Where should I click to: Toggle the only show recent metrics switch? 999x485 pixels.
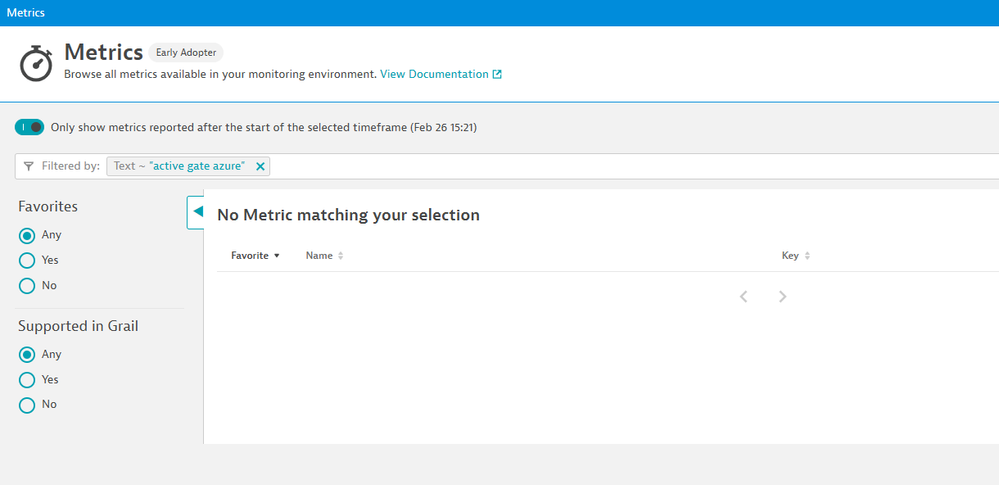(x=30, y=127)
